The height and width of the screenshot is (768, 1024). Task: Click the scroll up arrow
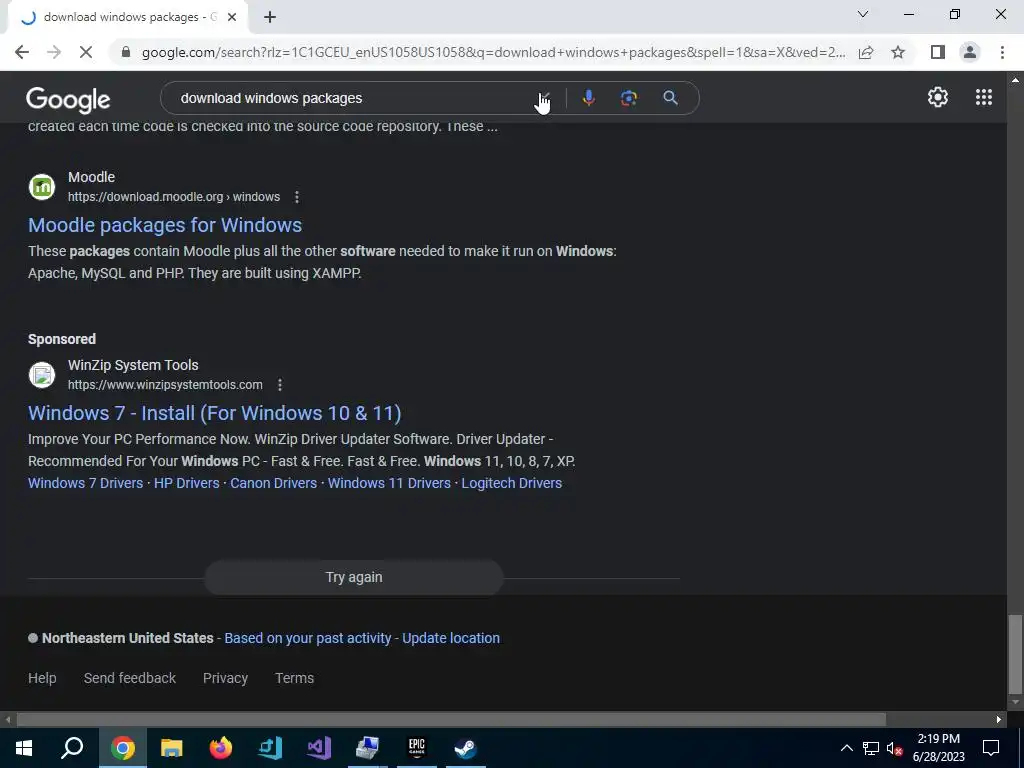pyautogui.click(x=1015, y=80)
